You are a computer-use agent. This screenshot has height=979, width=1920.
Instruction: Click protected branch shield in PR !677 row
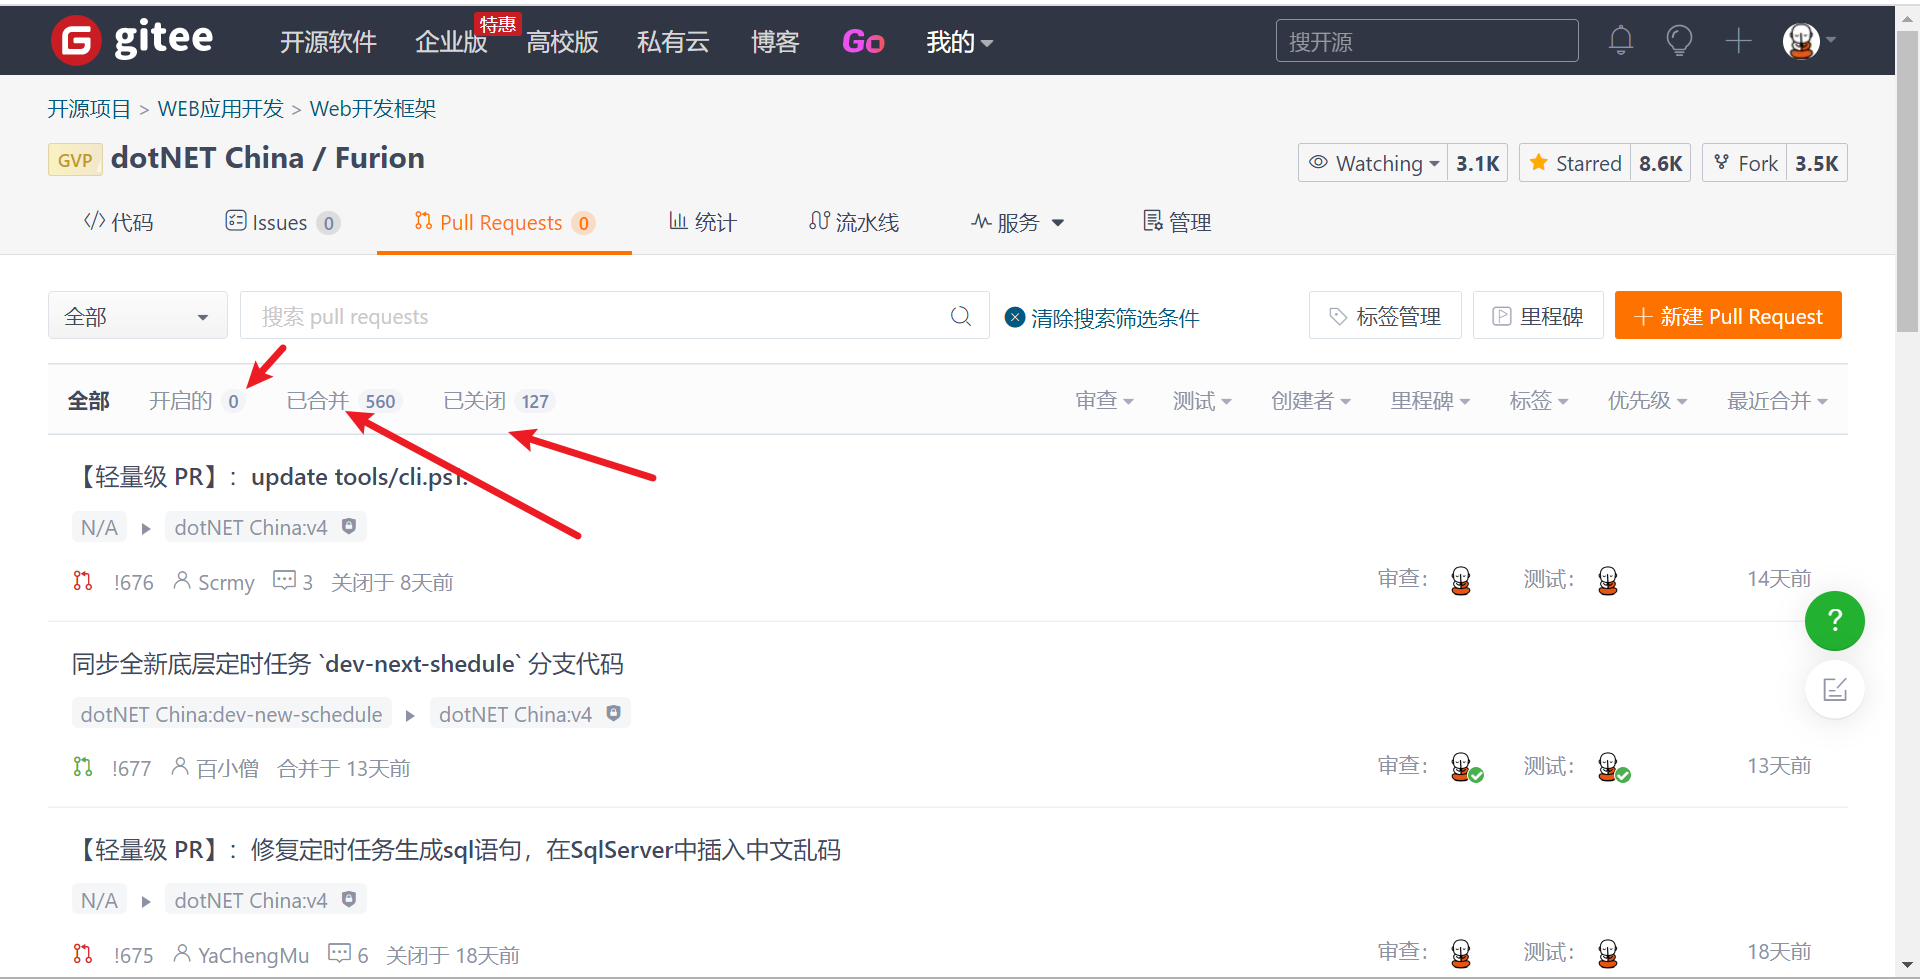point(614,713)
